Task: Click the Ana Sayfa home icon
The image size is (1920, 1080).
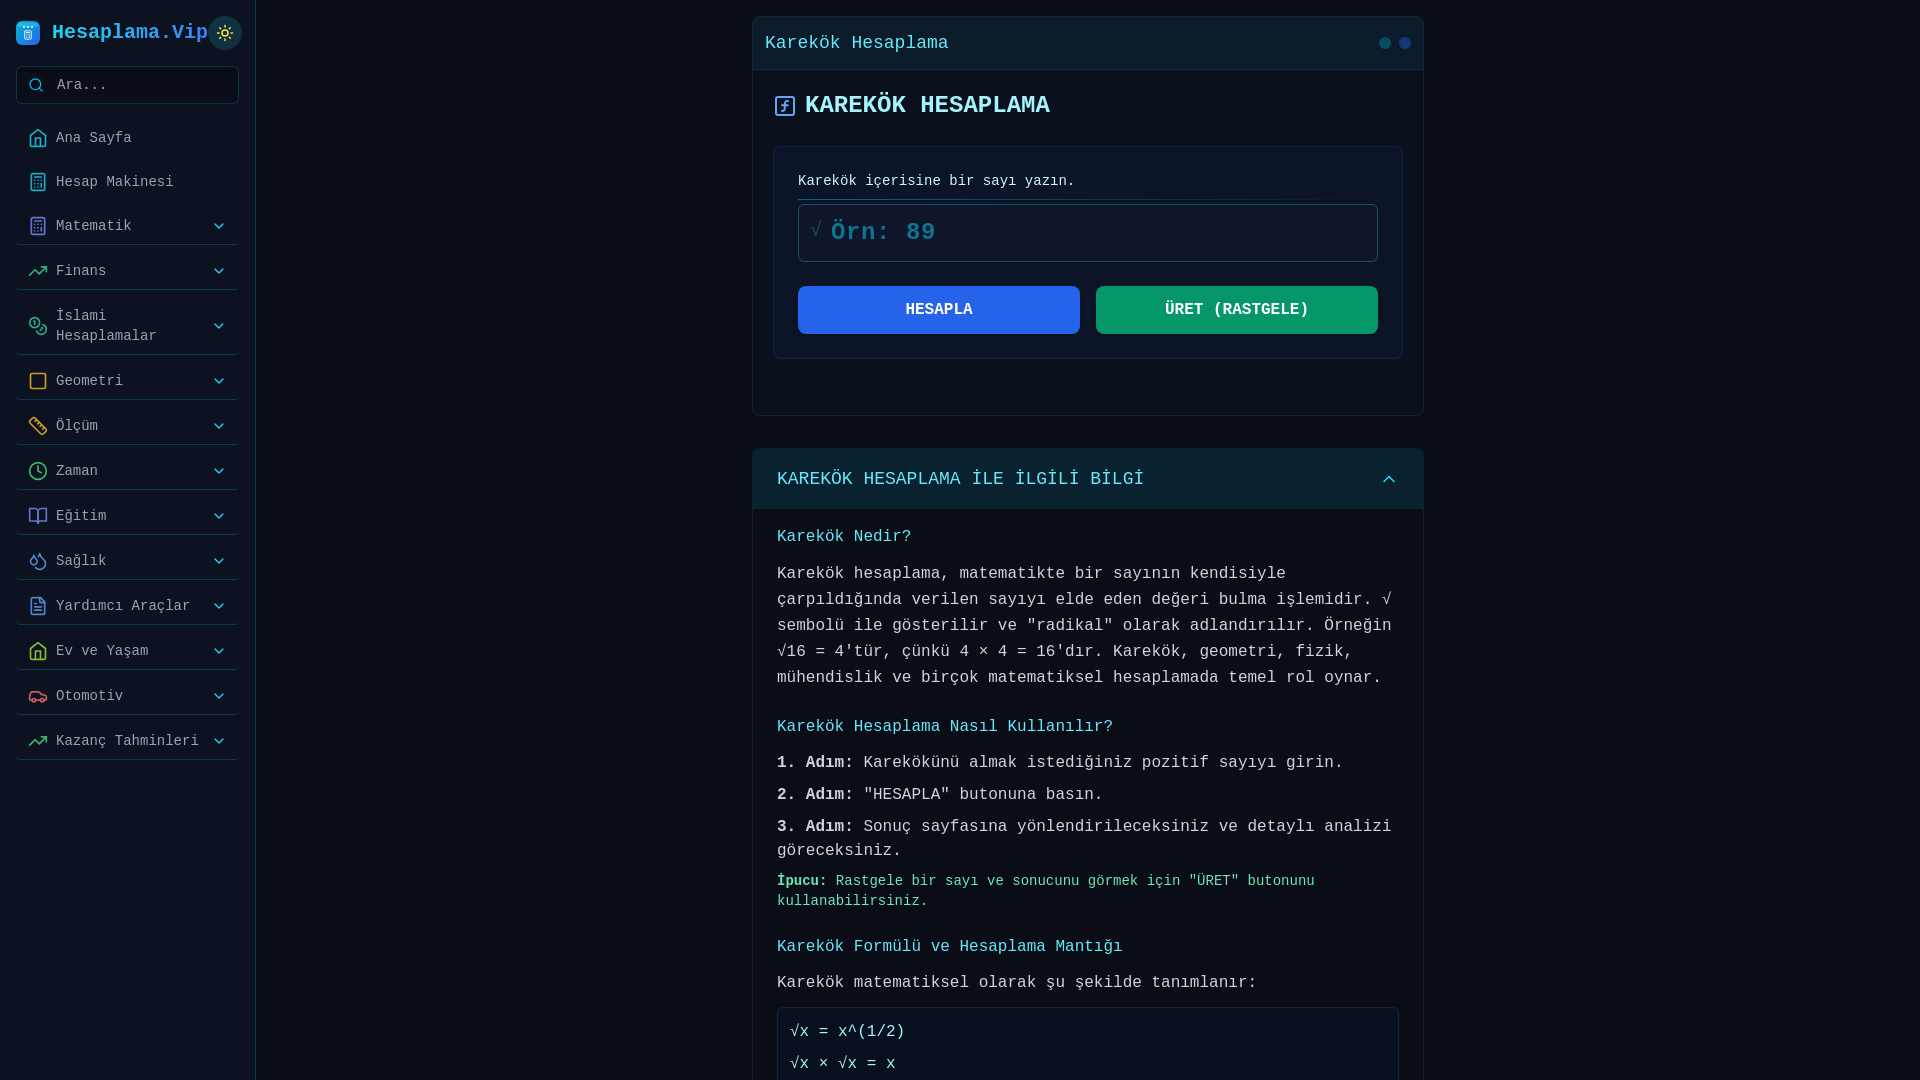Action: 38,138
